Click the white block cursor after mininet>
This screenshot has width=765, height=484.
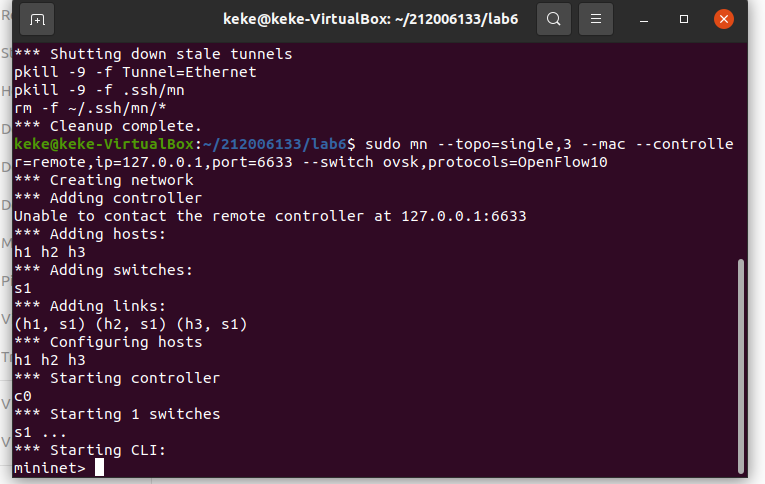tap(99, 467)
